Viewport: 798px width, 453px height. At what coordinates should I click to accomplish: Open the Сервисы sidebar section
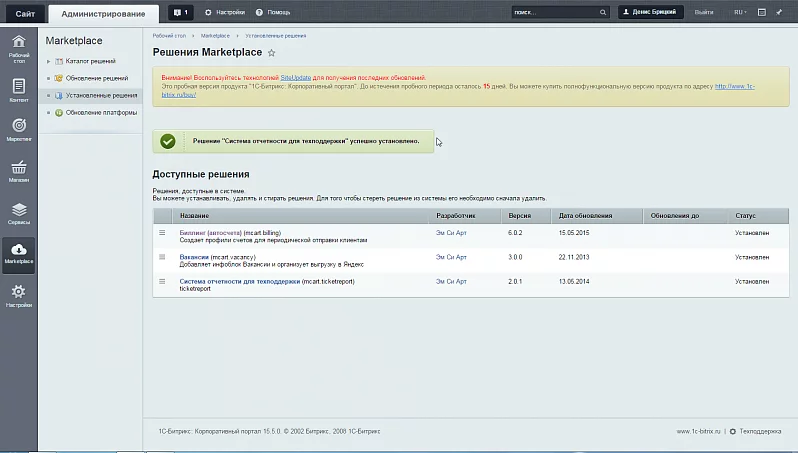(x=18, y=214)
